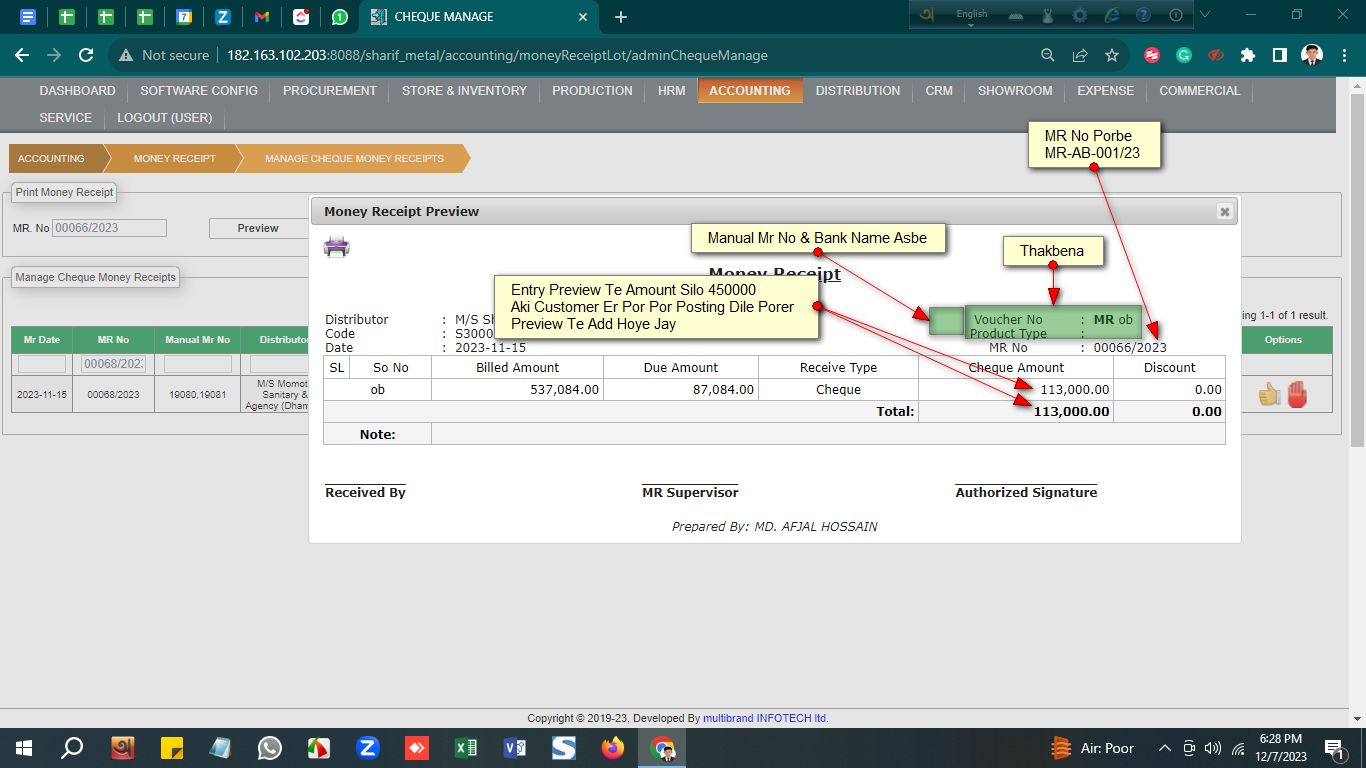The height and width of the screenshot is (768, 1366).
Task: Open the SOFTWARE CONFIG menu
Action: pyautogui.click(x=199, y=91)
